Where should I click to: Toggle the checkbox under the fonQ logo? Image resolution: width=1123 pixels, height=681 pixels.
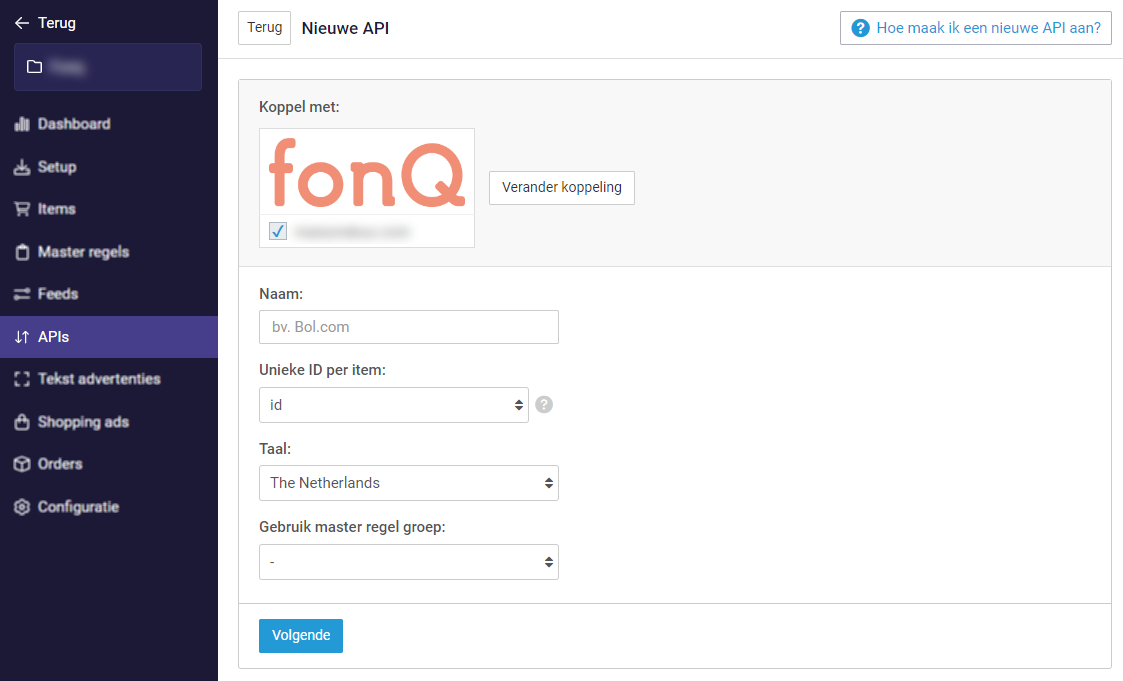(278, 232)
